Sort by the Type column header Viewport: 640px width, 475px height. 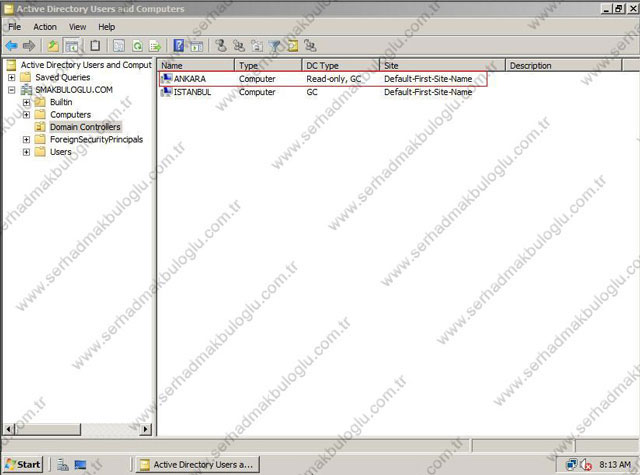[x=268, y=65]
